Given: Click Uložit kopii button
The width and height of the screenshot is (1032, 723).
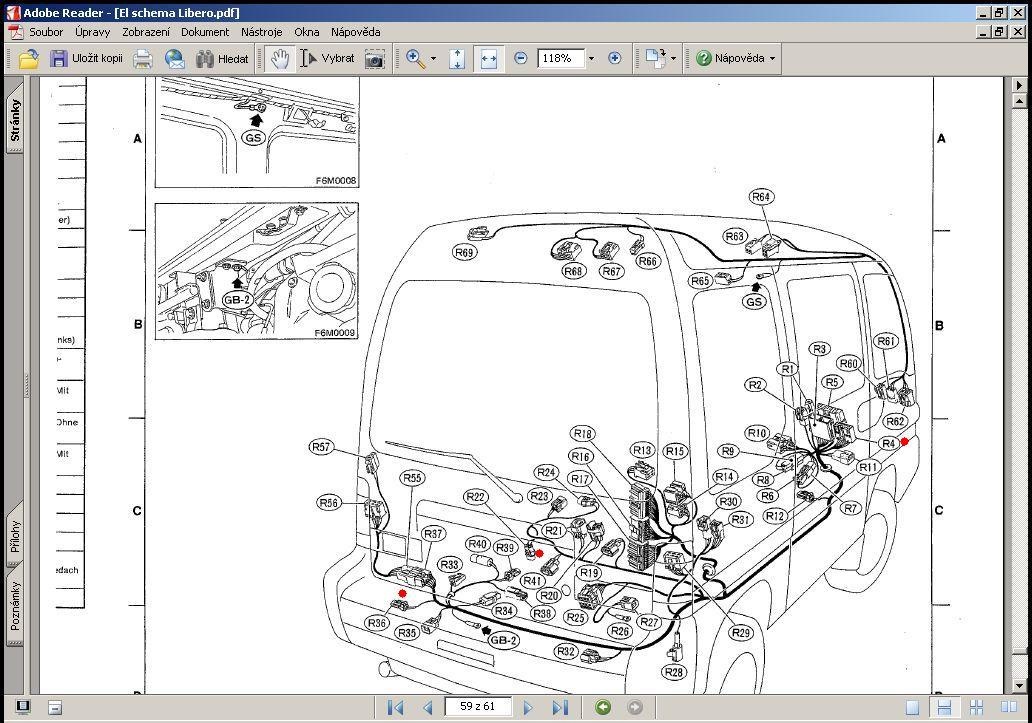Looking at the screenshot, I should (x=87, y=59).
